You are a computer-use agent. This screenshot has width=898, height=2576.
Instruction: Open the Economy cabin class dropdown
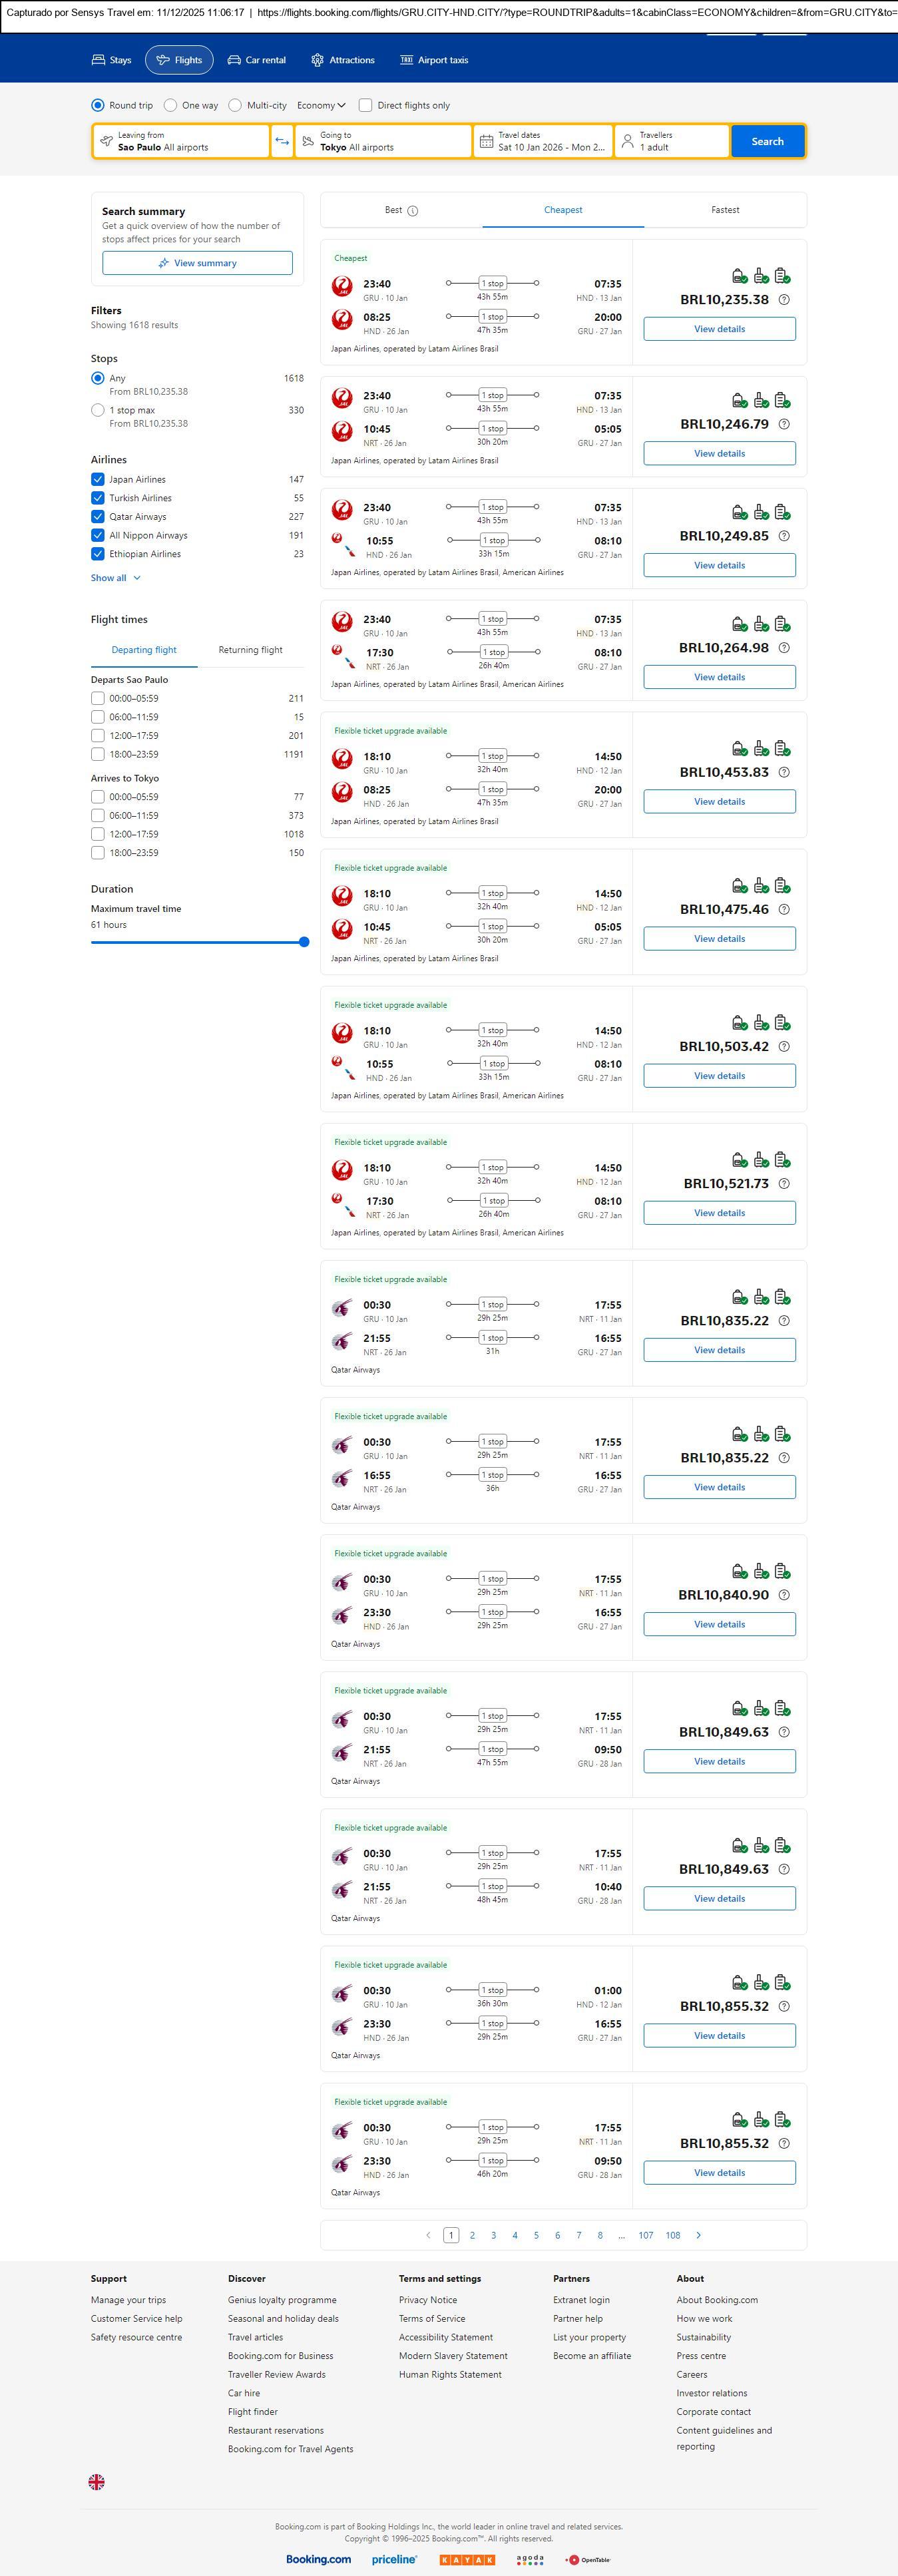point(321,105)
